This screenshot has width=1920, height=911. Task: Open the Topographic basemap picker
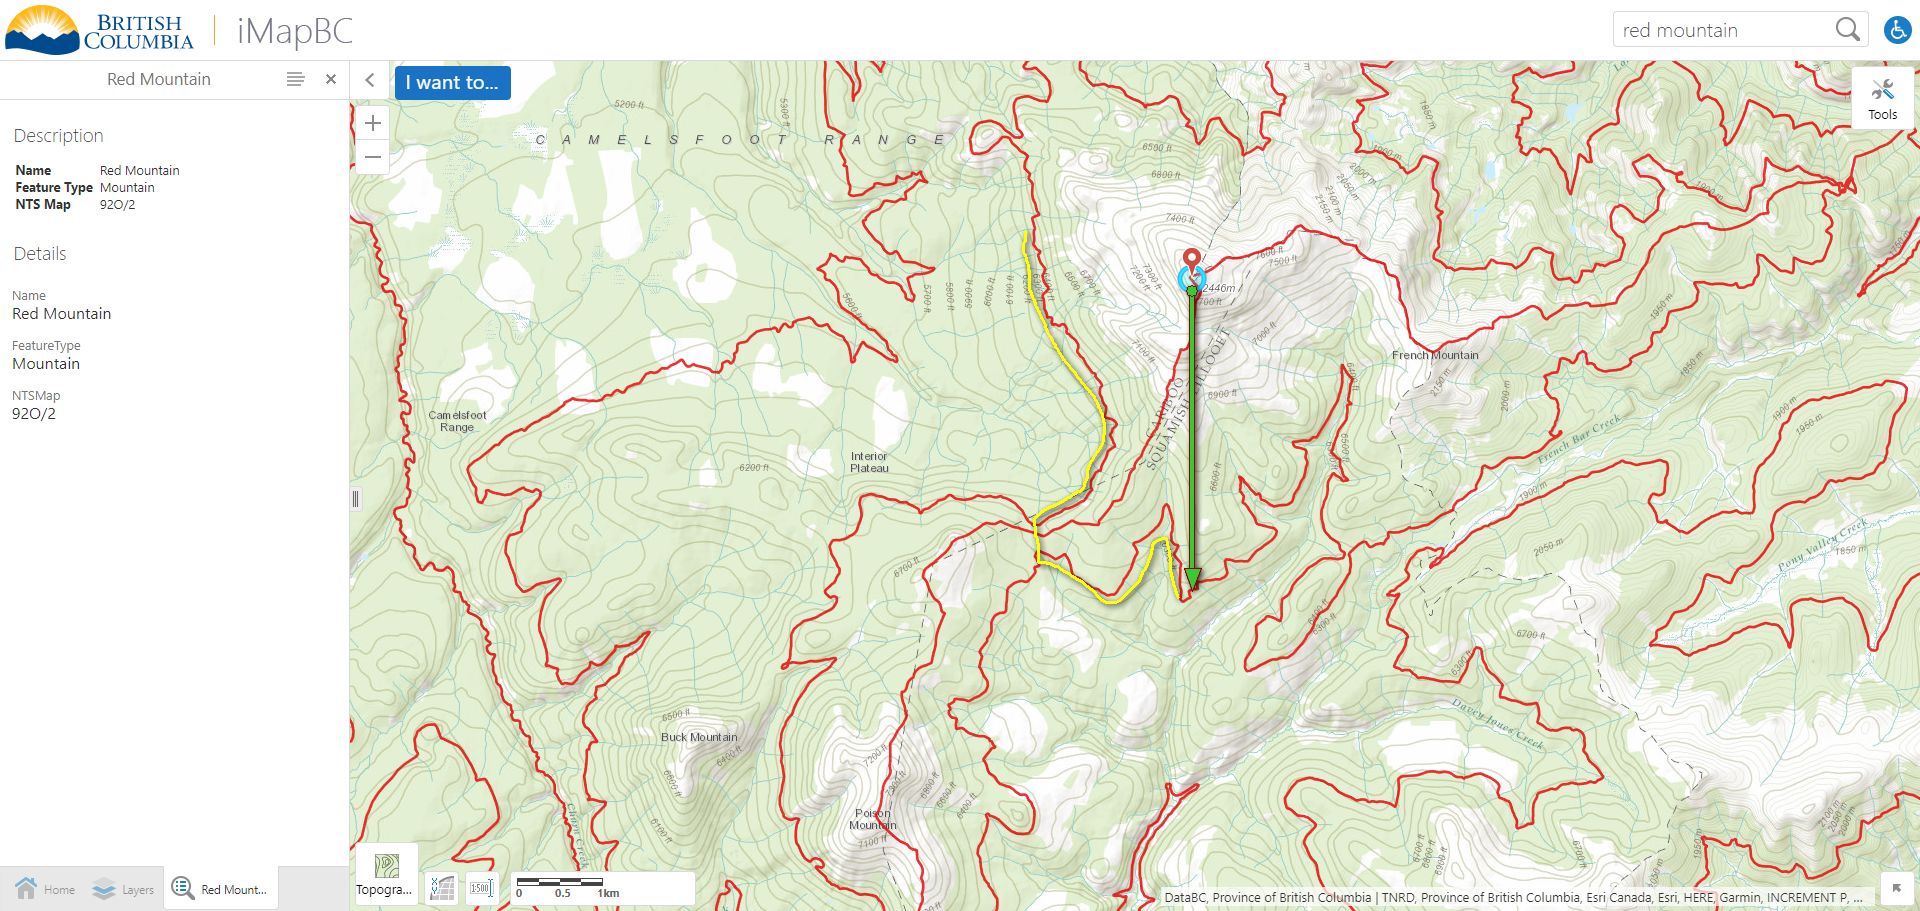pyautogui.click(x=386, y=874)
